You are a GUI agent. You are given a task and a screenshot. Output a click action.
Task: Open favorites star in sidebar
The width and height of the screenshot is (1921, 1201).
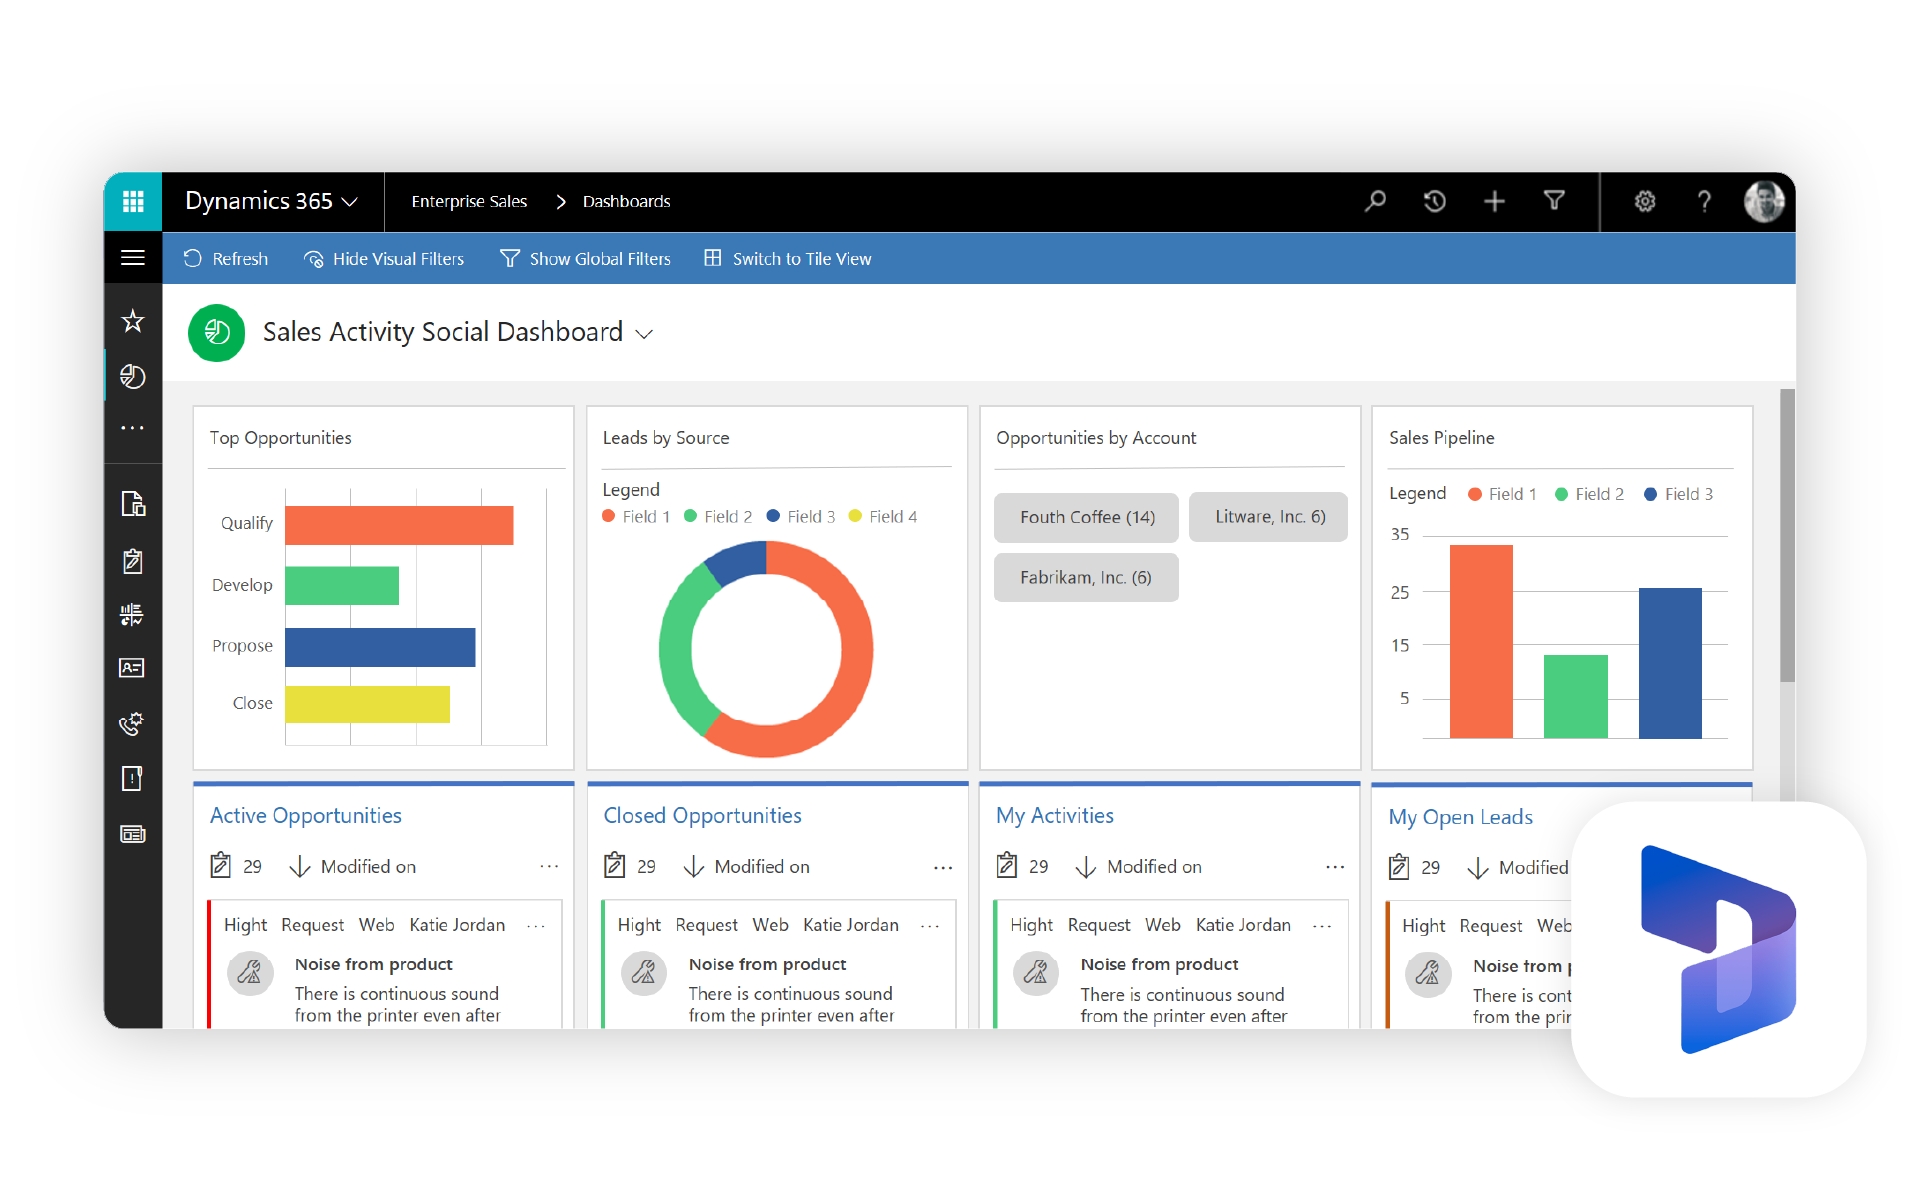[x=132, y=321]
